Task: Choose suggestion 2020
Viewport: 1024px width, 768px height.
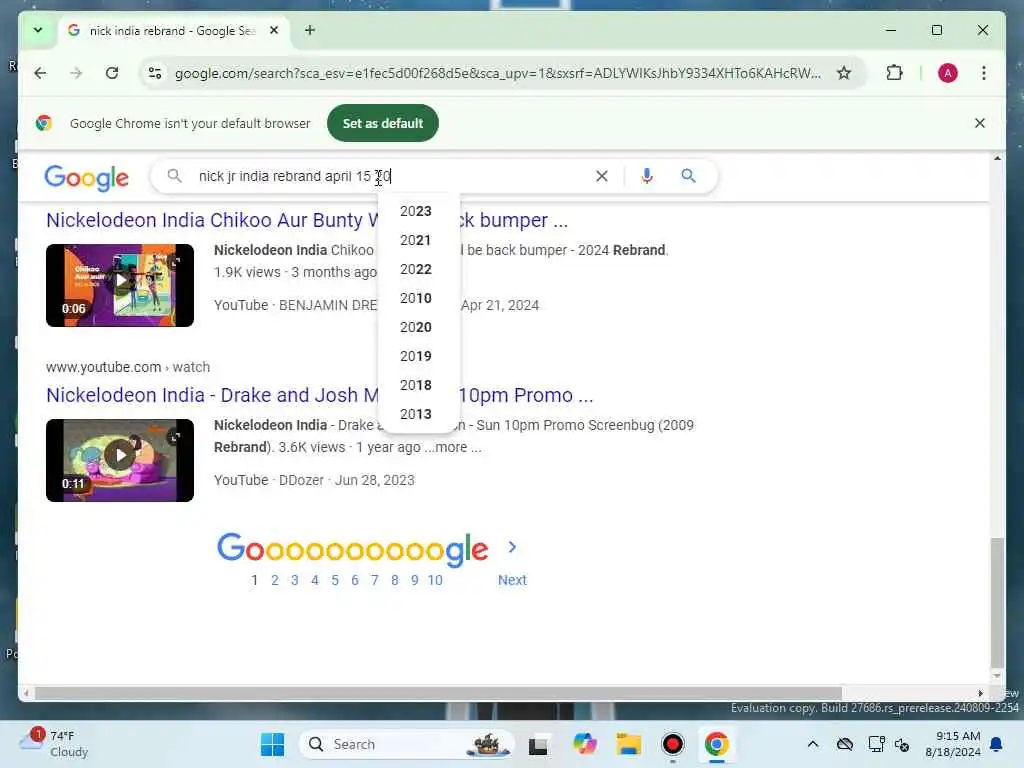Action: pos(416,327)
